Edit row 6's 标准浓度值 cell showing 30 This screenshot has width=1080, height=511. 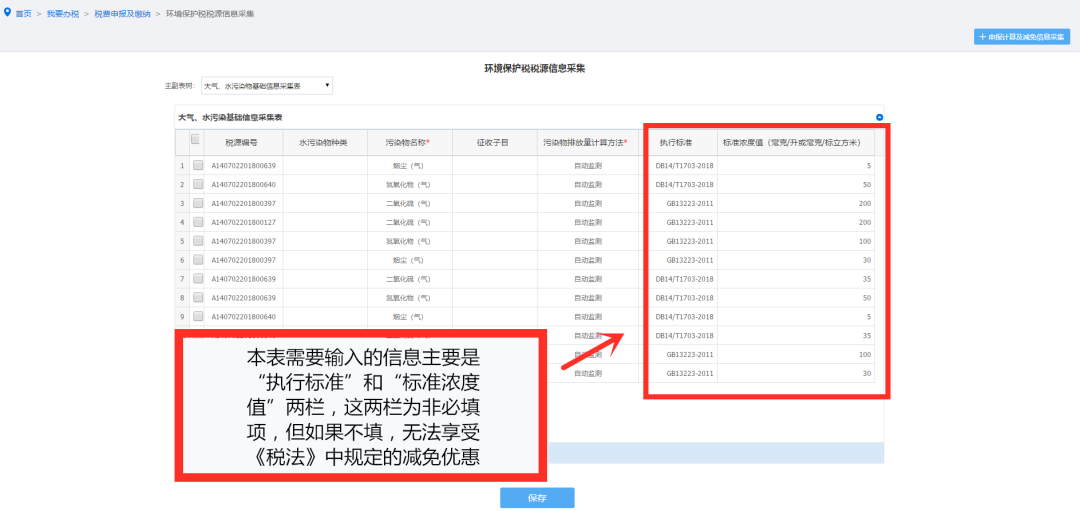click(x=797, y=260)
